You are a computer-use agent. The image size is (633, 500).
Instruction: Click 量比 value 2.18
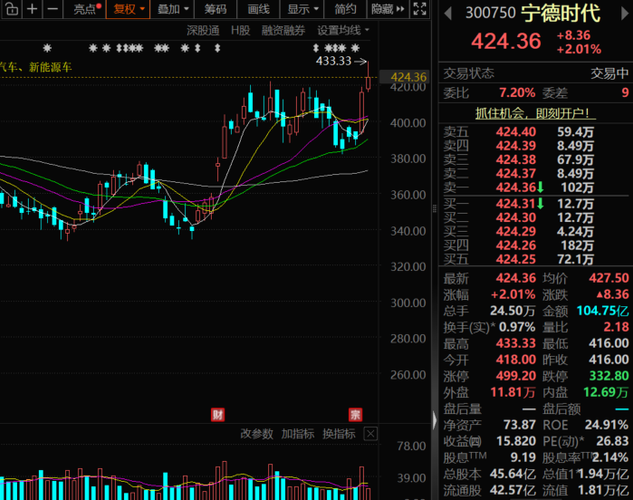click(616, 327)
